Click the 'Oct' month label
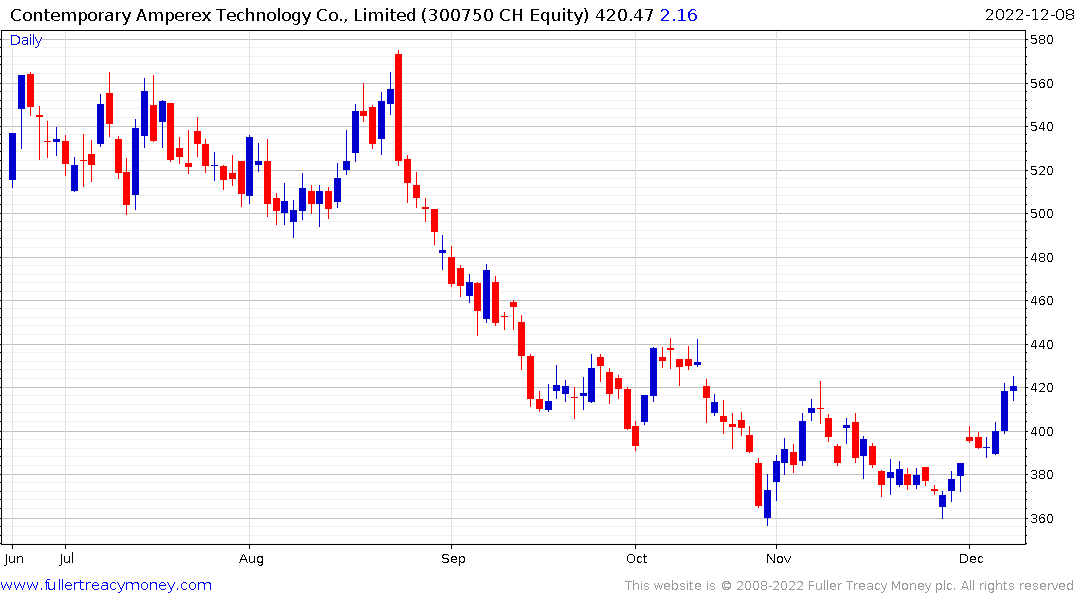 (x=636, y=559)
